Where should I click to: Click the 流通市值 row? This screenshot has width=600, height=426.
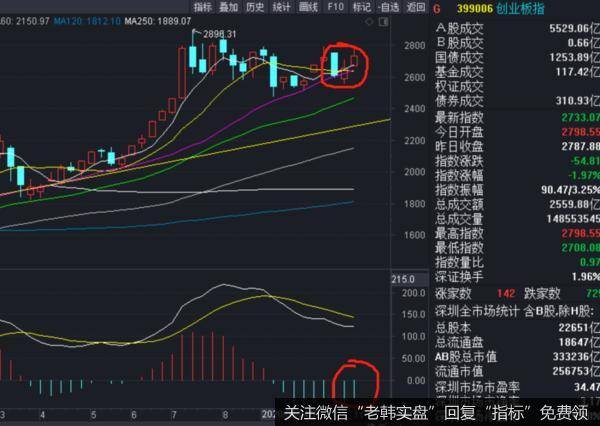click(517, 371)
